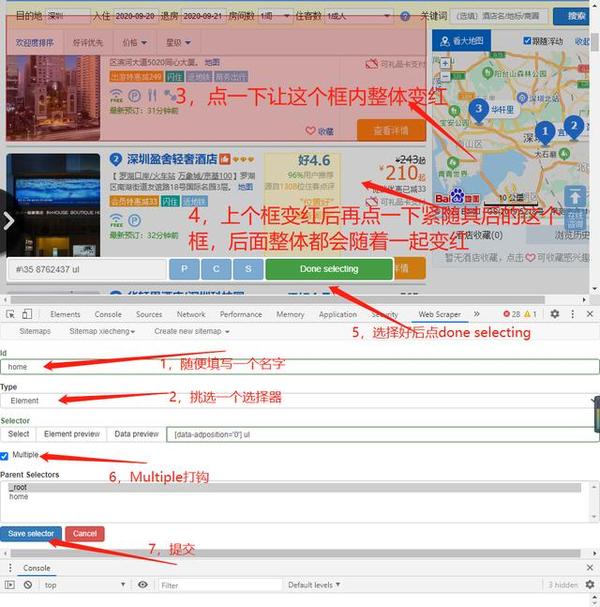This screenshot has width=600, height=607.
Task: Click the yellow warning count indicator
Action: pyautogui.click(x=531, y=314)
